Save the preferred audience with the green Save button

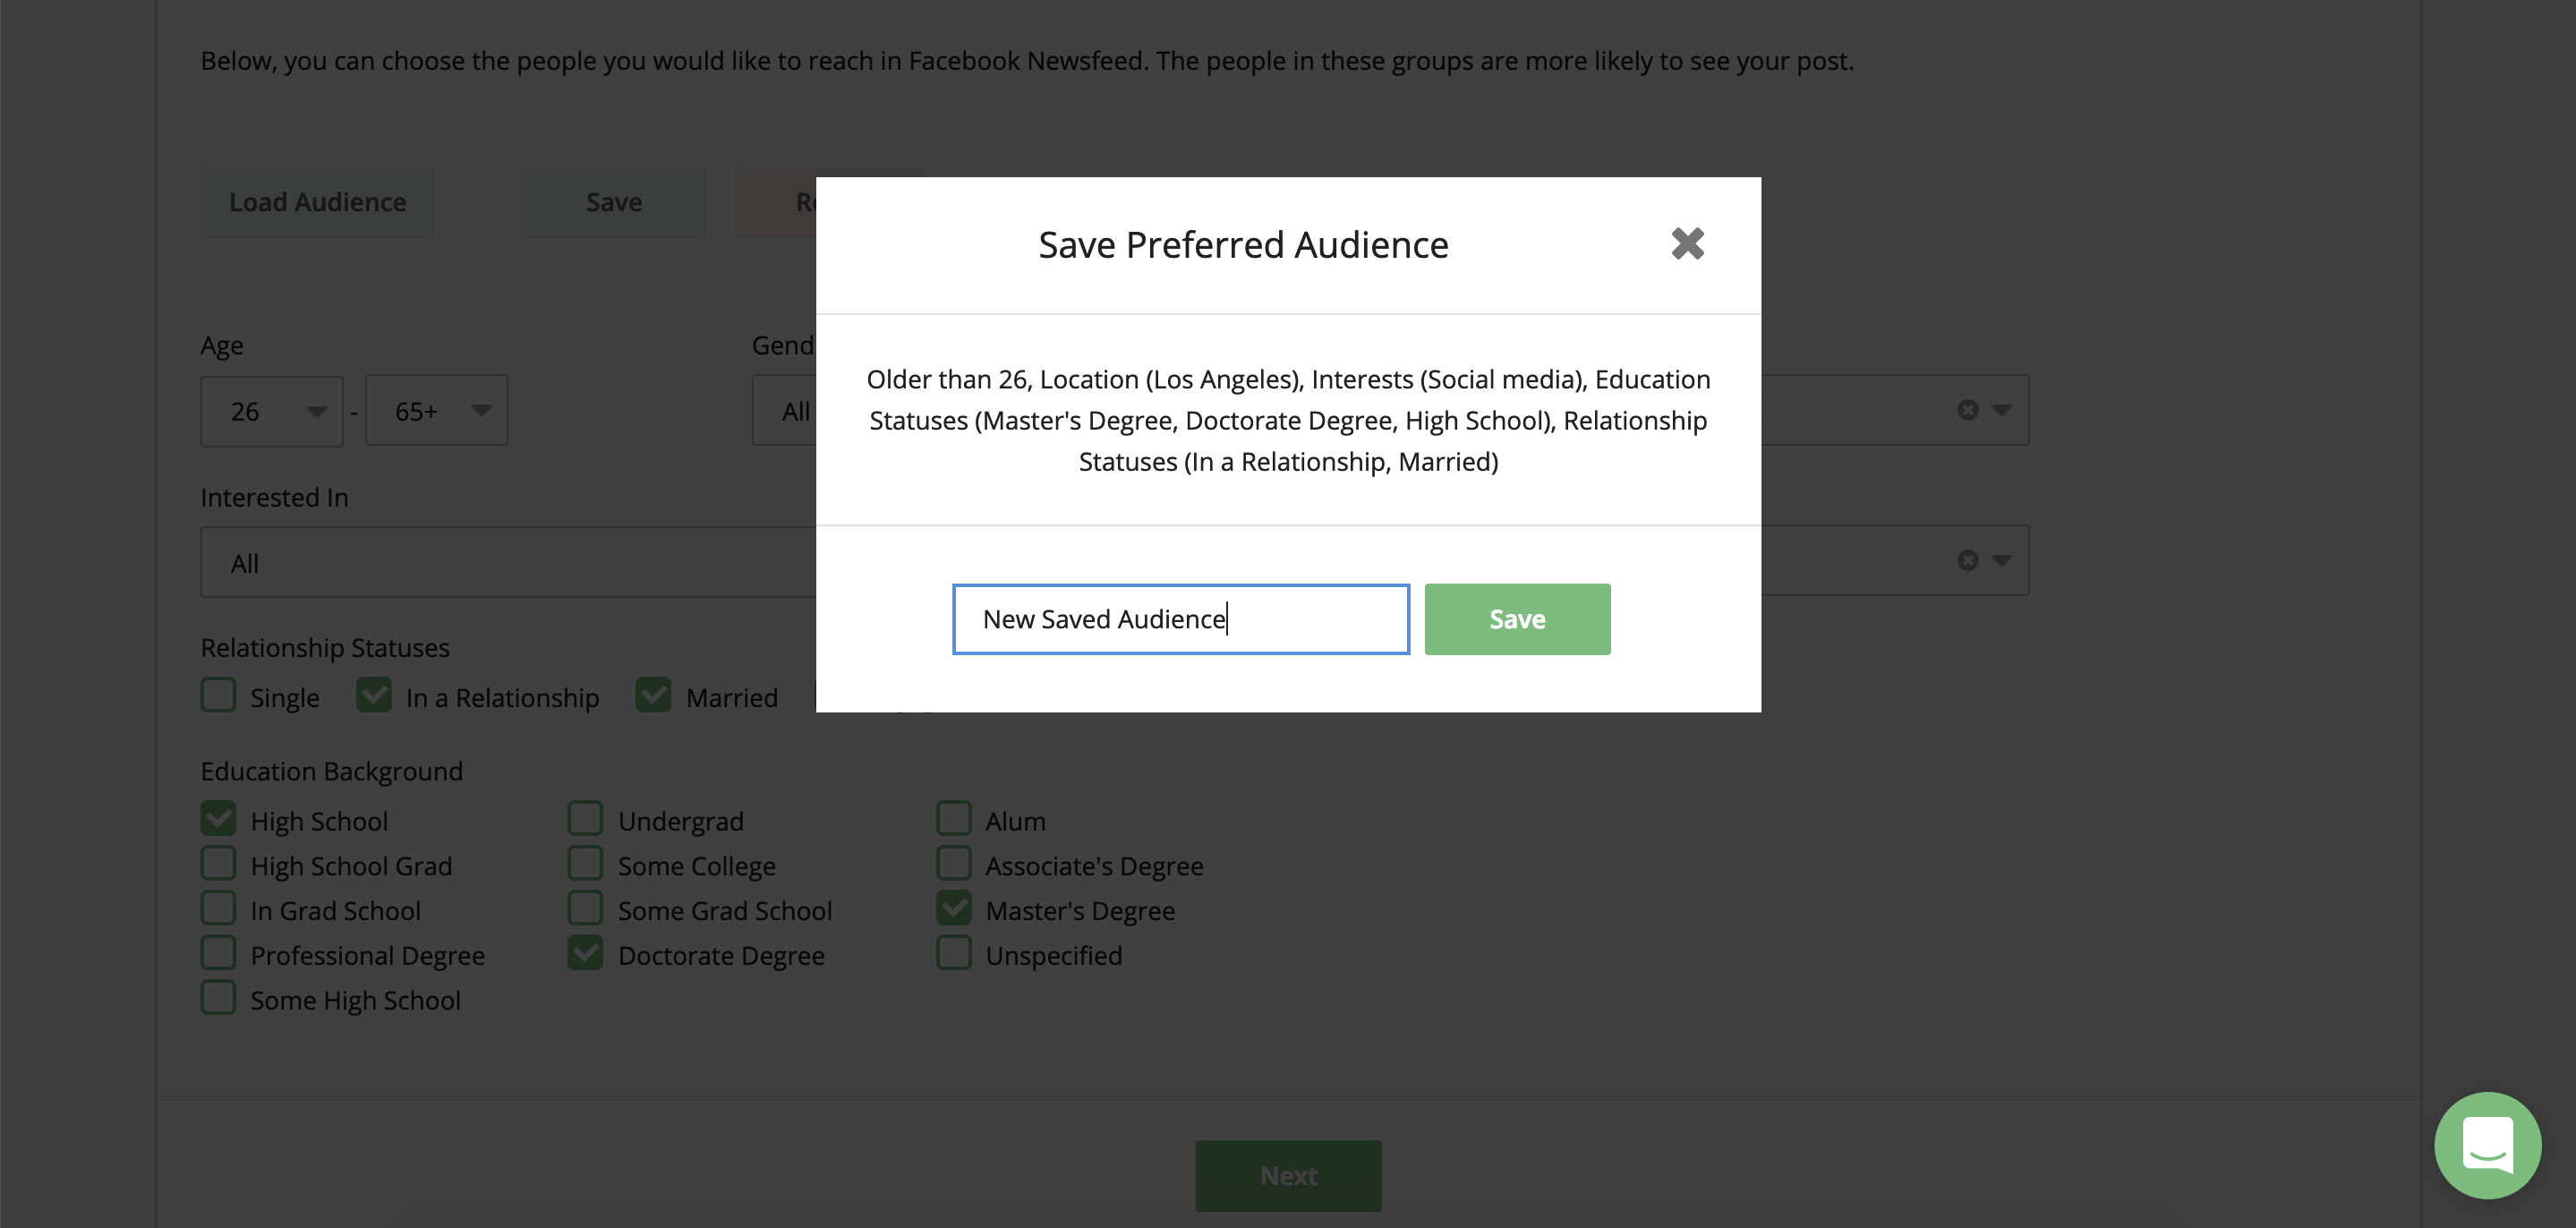[x=1516, y=618]
